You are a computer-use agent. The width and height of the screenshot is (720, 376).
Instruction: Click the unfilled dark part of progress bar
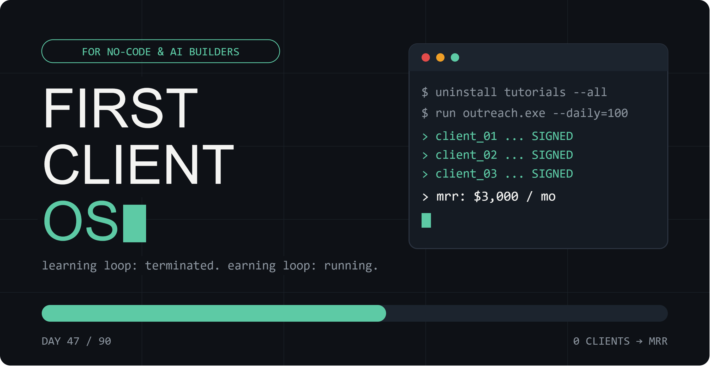527,314
